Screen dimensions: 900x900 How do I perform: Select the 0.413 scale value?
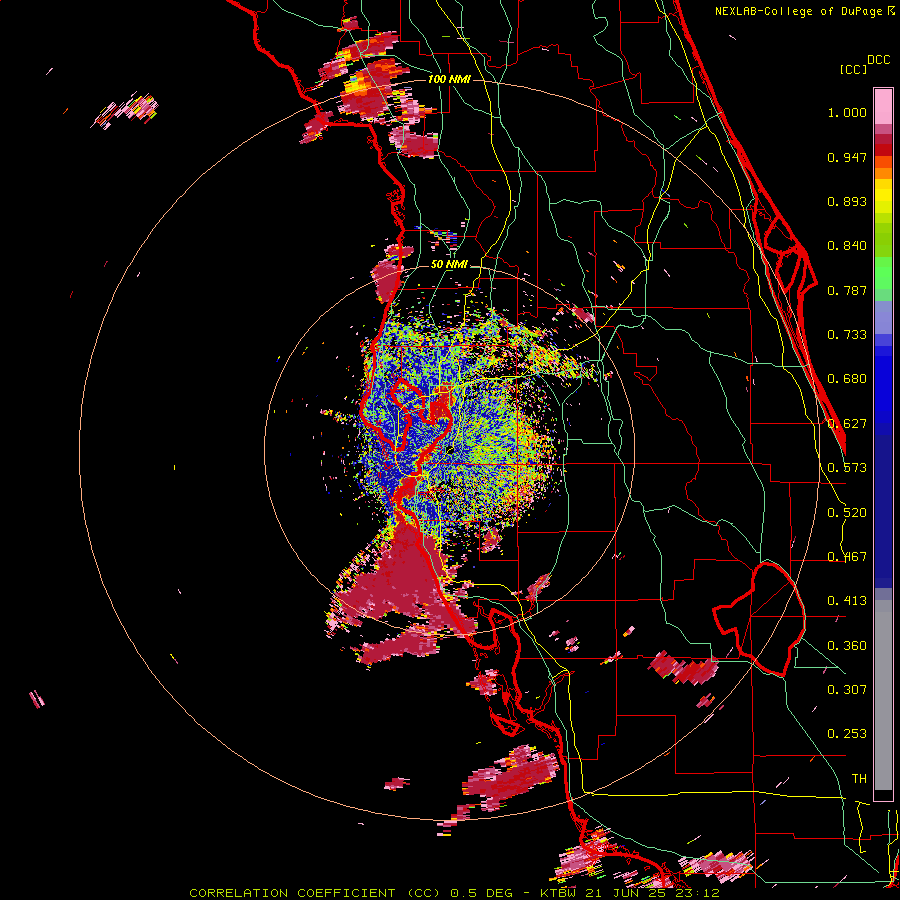(x=847, y=601)
